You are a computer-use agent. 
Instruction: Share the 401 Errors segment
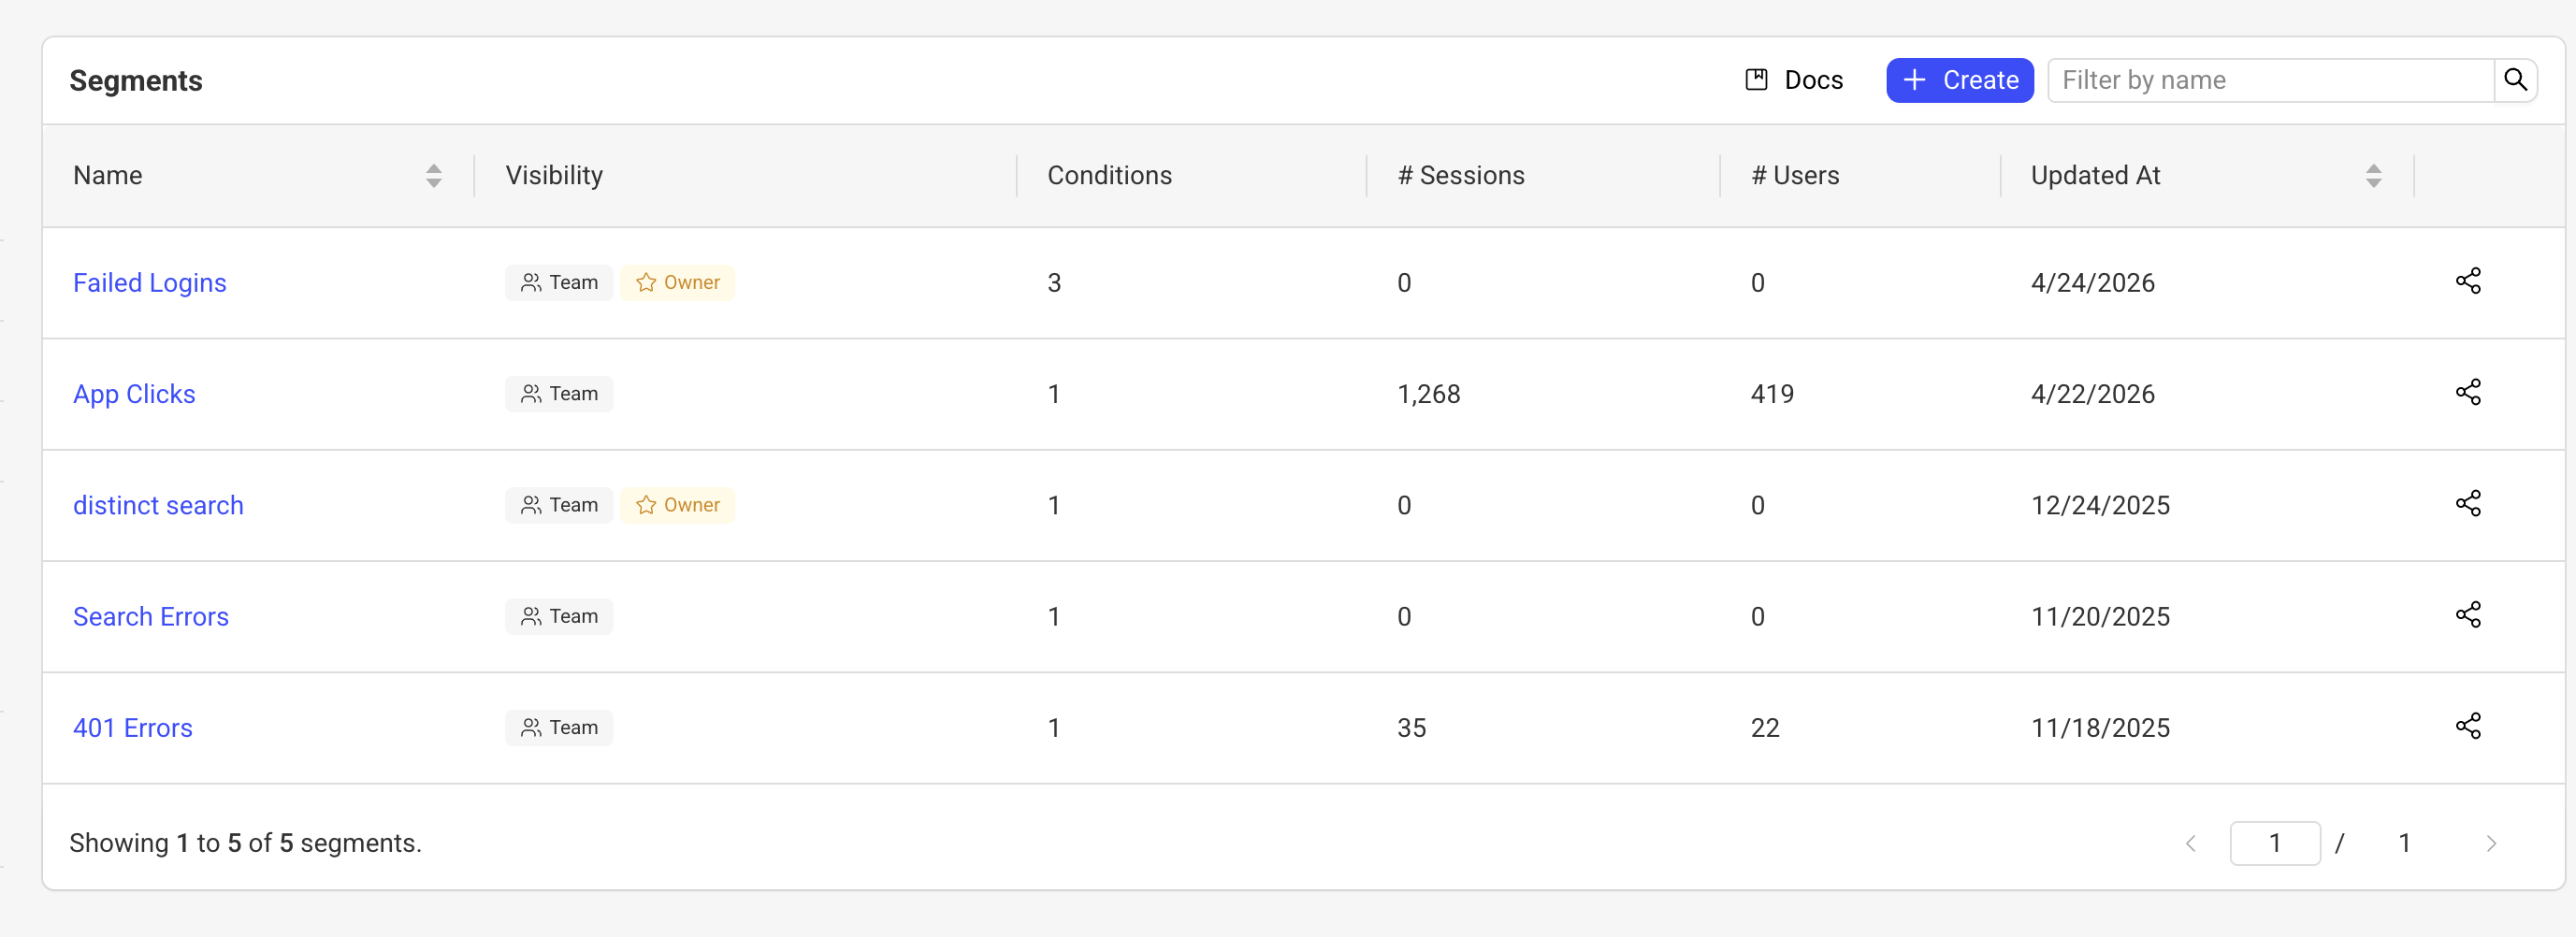tap(2468, 725)
